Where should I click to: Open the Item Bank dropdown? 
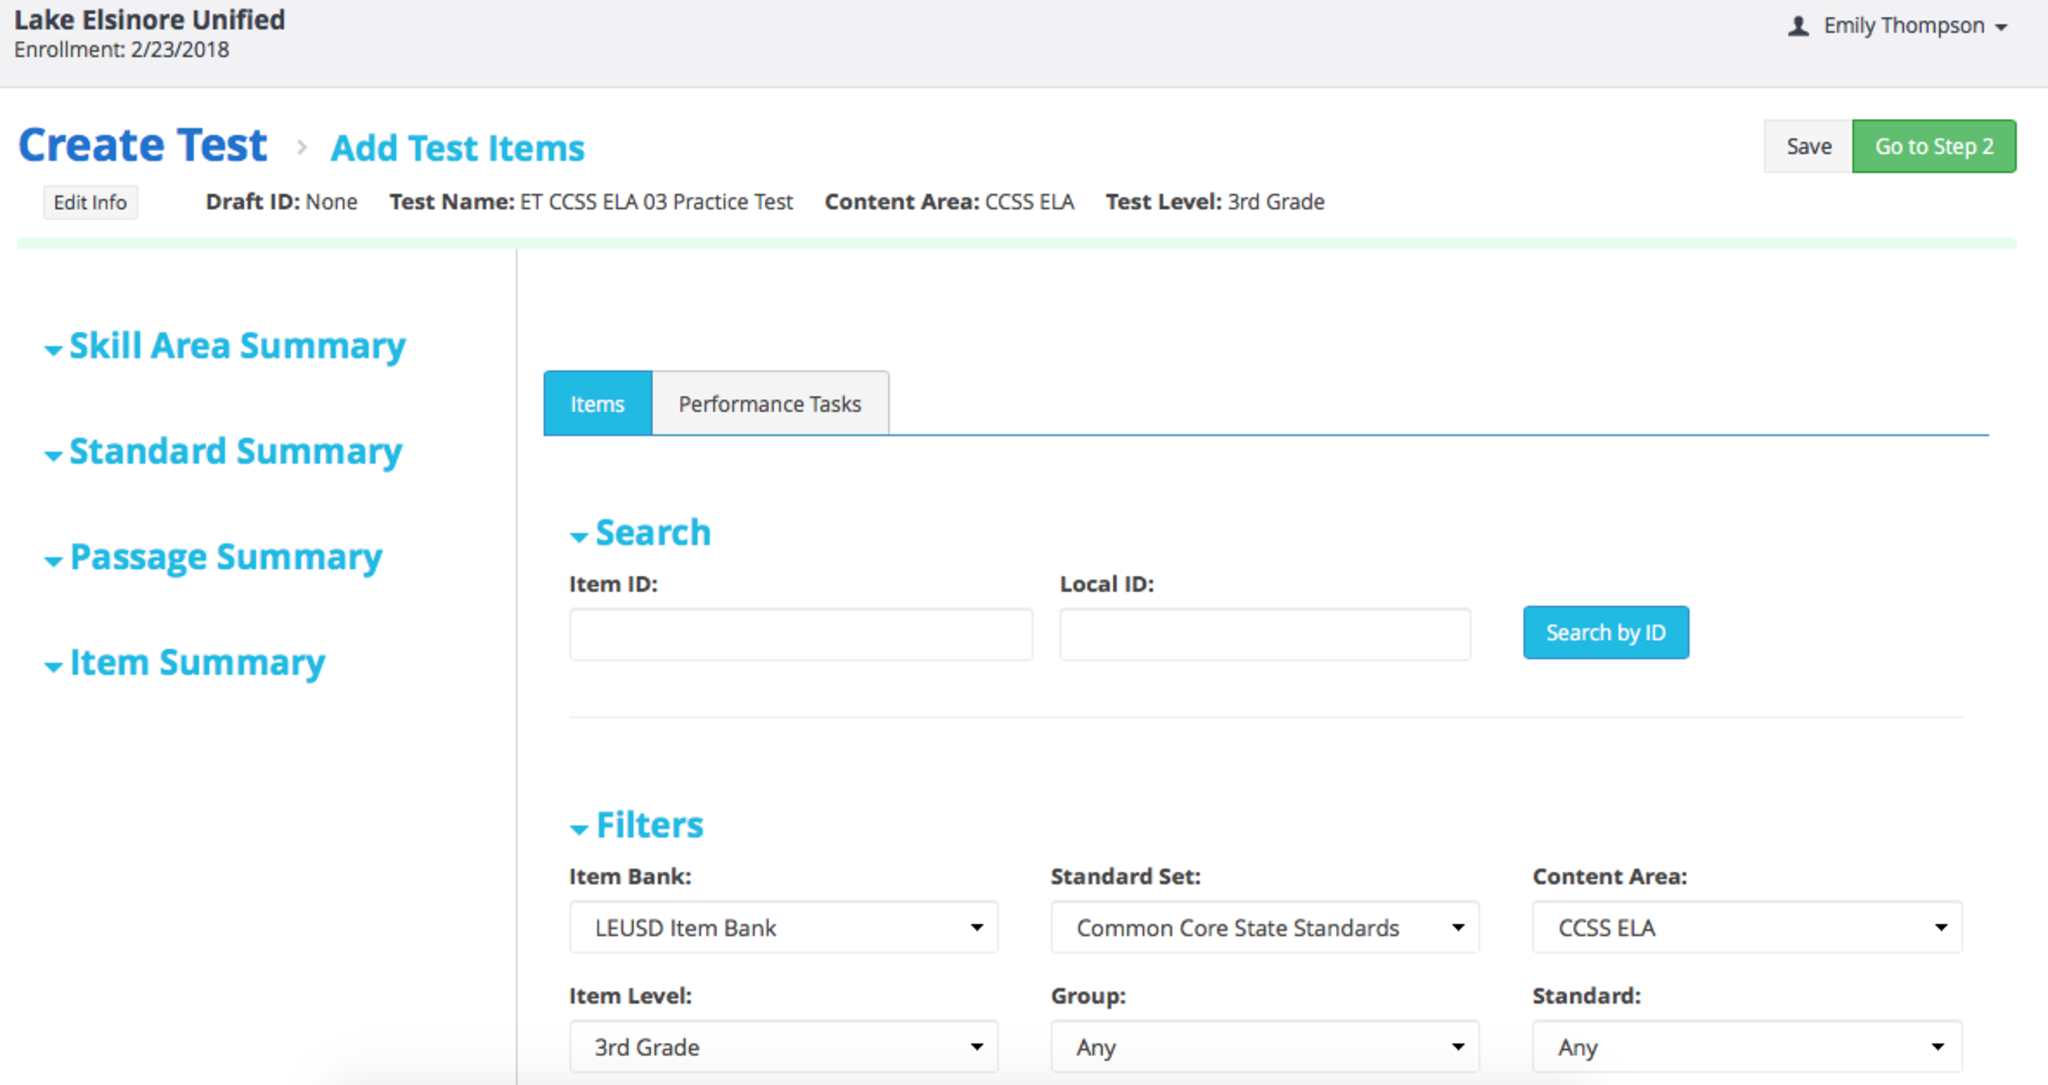click(783, 928)
